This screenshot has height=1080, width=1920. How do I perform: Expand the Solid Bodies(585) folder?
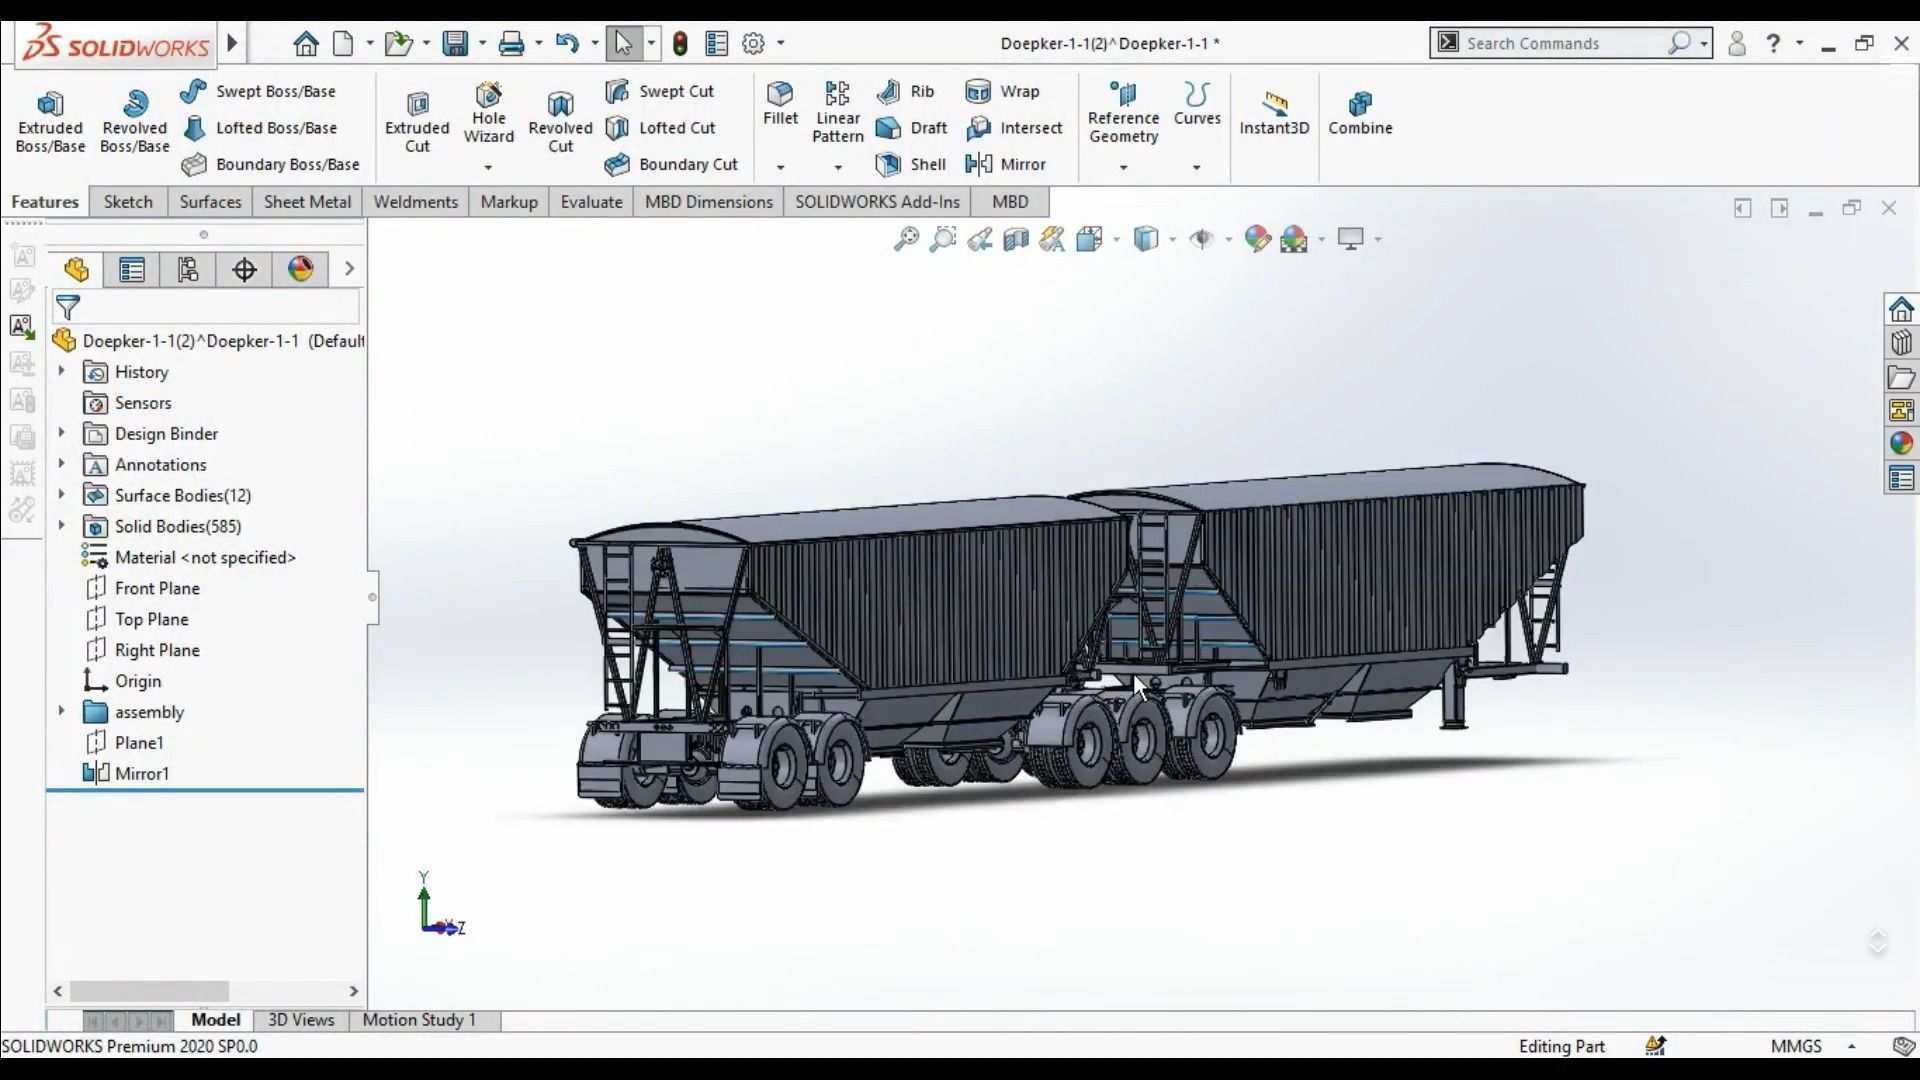coord(61,526)
